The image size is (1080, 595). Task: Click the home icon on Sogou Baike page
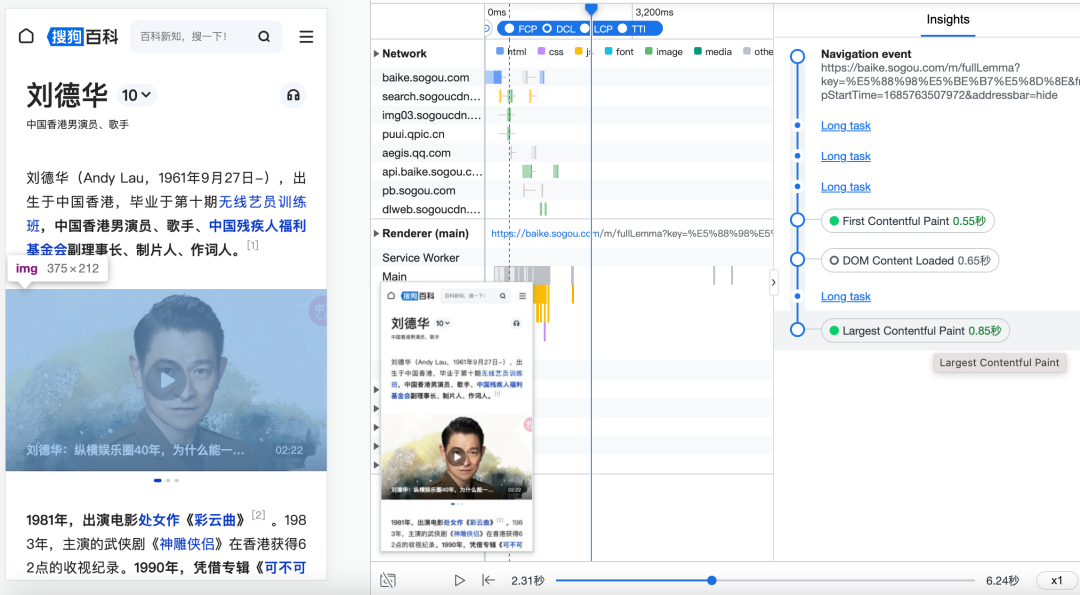26,36
